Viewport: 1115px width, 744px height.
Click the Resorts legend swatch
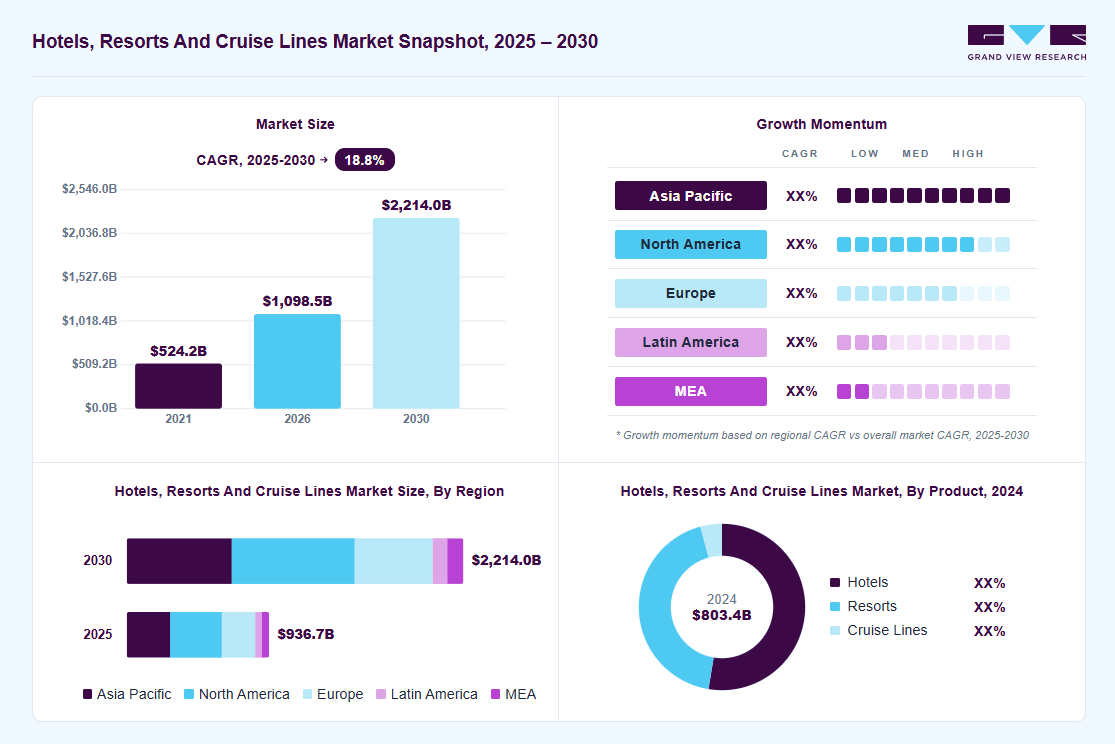[x=835, y=607]
